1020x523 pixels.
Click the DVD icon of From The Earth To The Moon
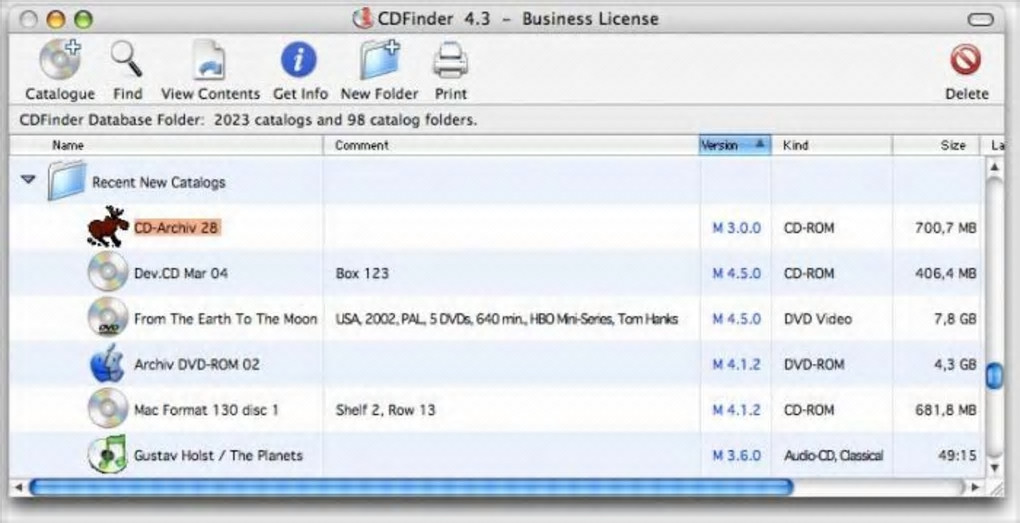point(108,317)
